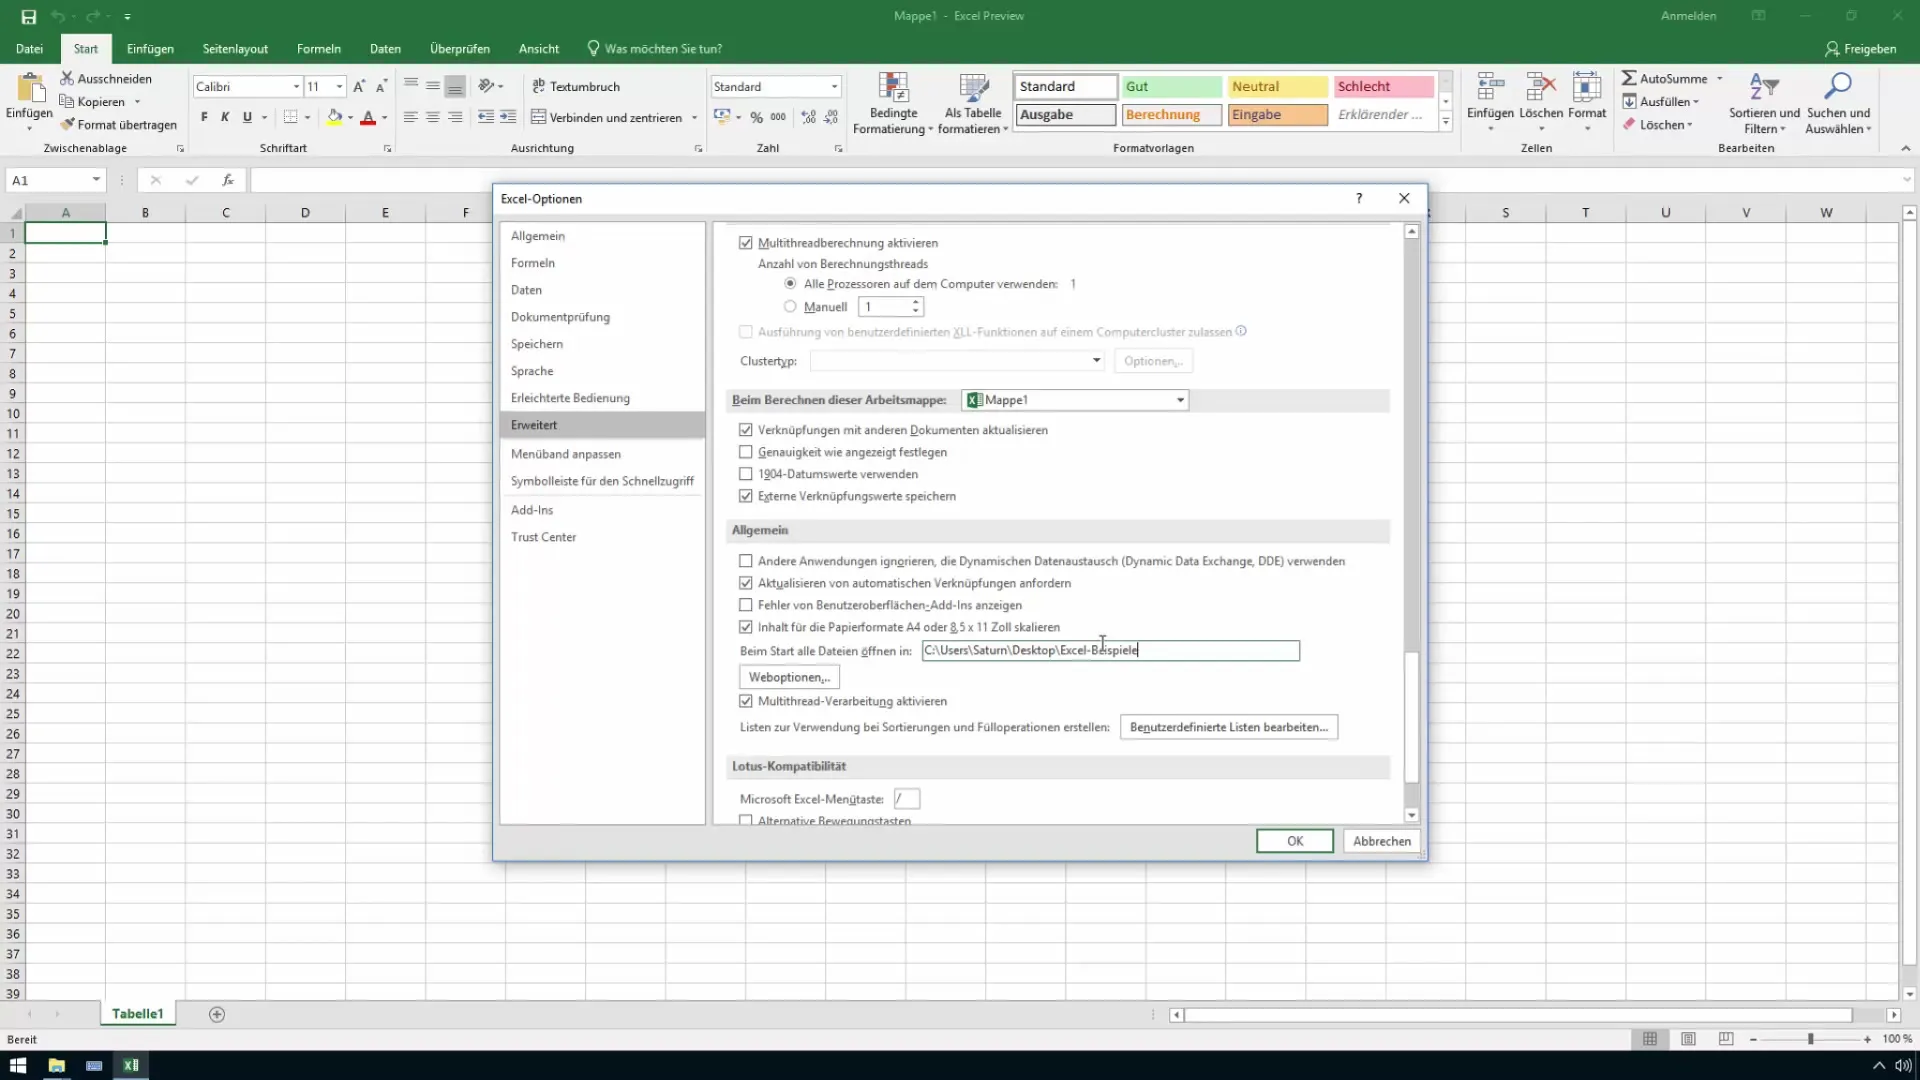Click Excel icon in taskbar

click(x=131, y=1065)
